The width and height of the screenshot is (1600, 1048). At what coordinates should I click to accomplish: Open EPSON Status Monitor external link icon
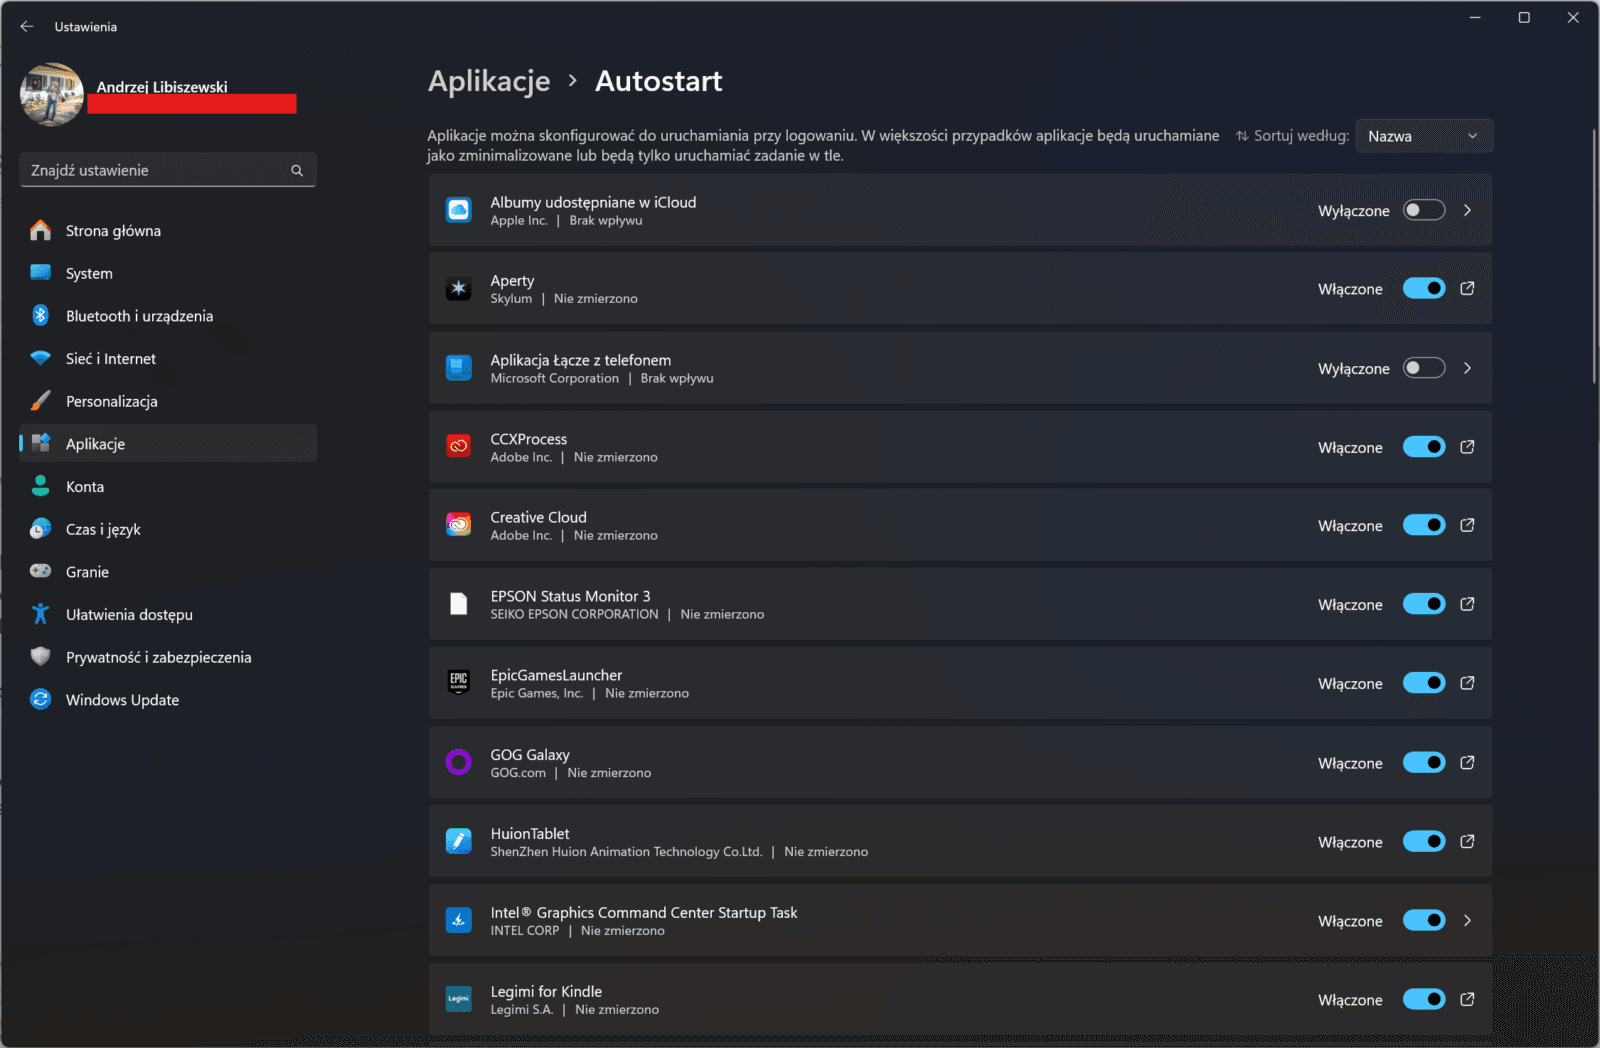pos(1467,604)
